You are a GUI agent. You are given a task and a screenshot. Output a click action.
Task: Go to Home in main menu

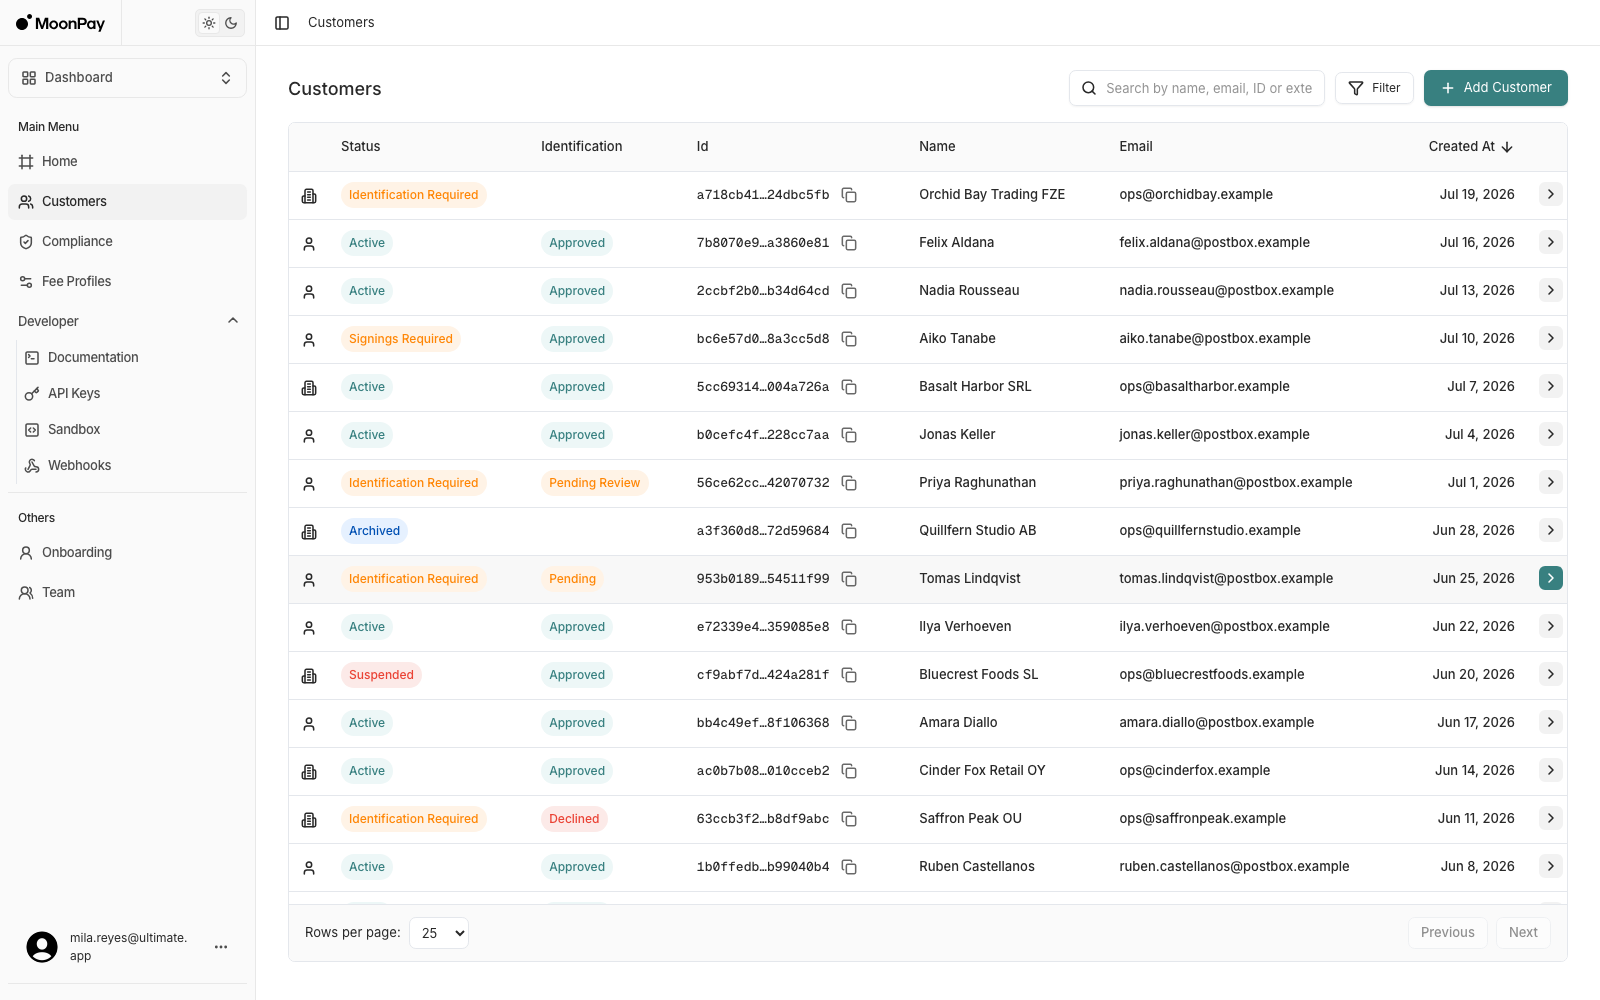tap(127, 162)
